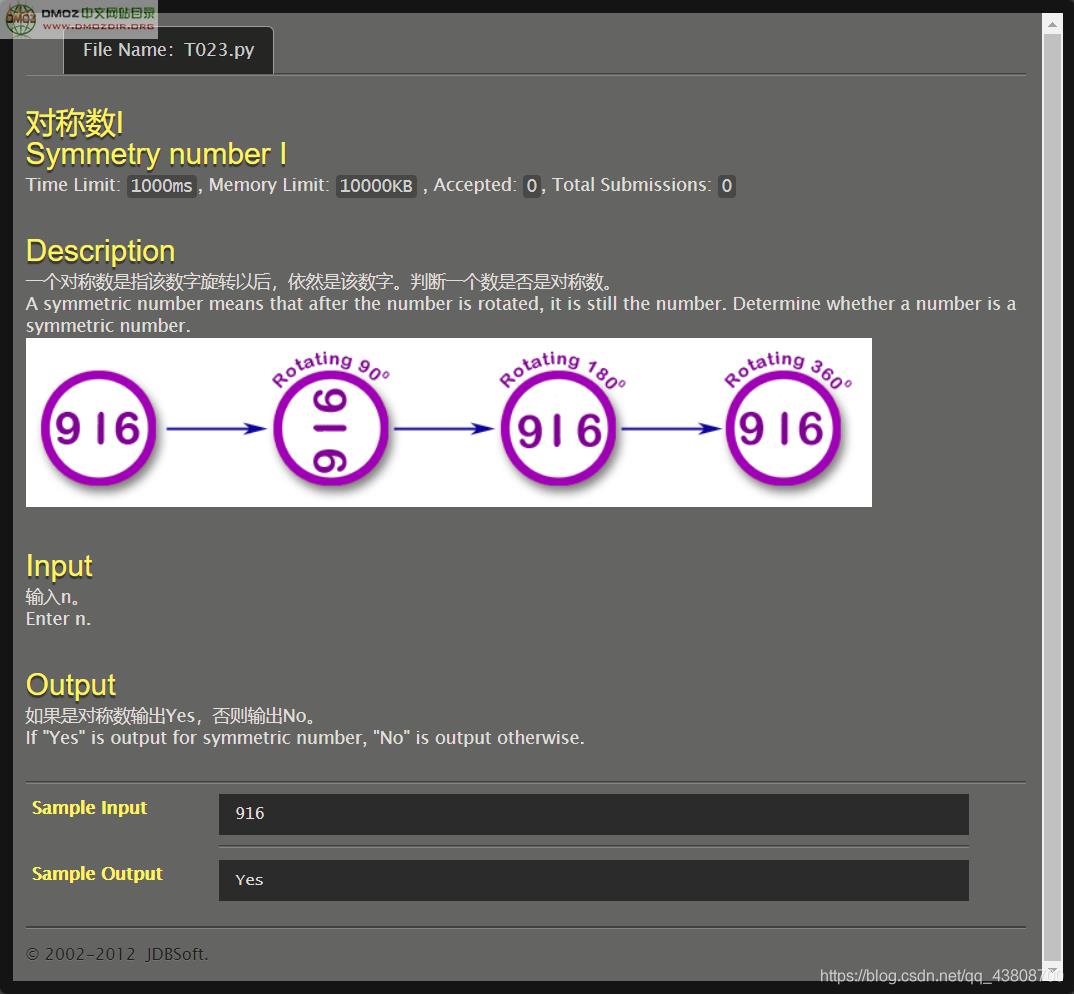Click the Total Submissions 0 value
Image resolution: width=1074 pixels, height=995 pixels.
pos(727,186)
